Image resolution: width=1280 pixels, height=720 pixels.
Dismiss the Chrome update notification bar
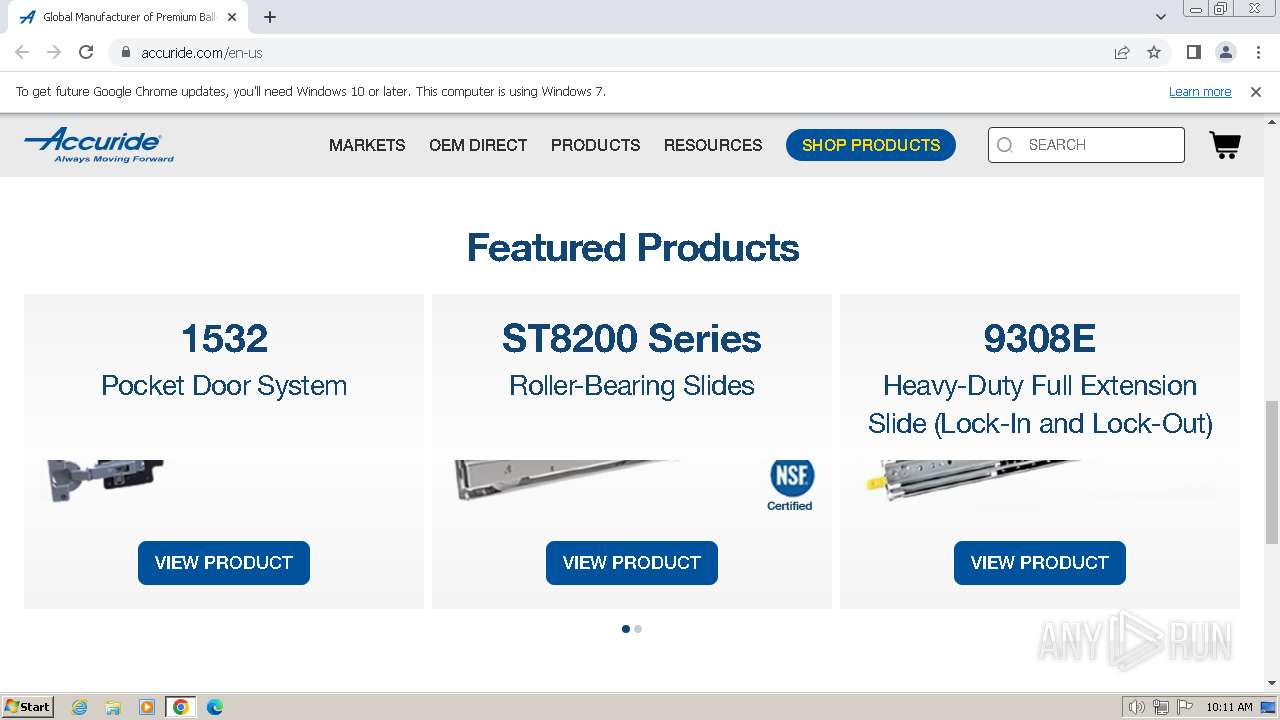[1256, 91]
